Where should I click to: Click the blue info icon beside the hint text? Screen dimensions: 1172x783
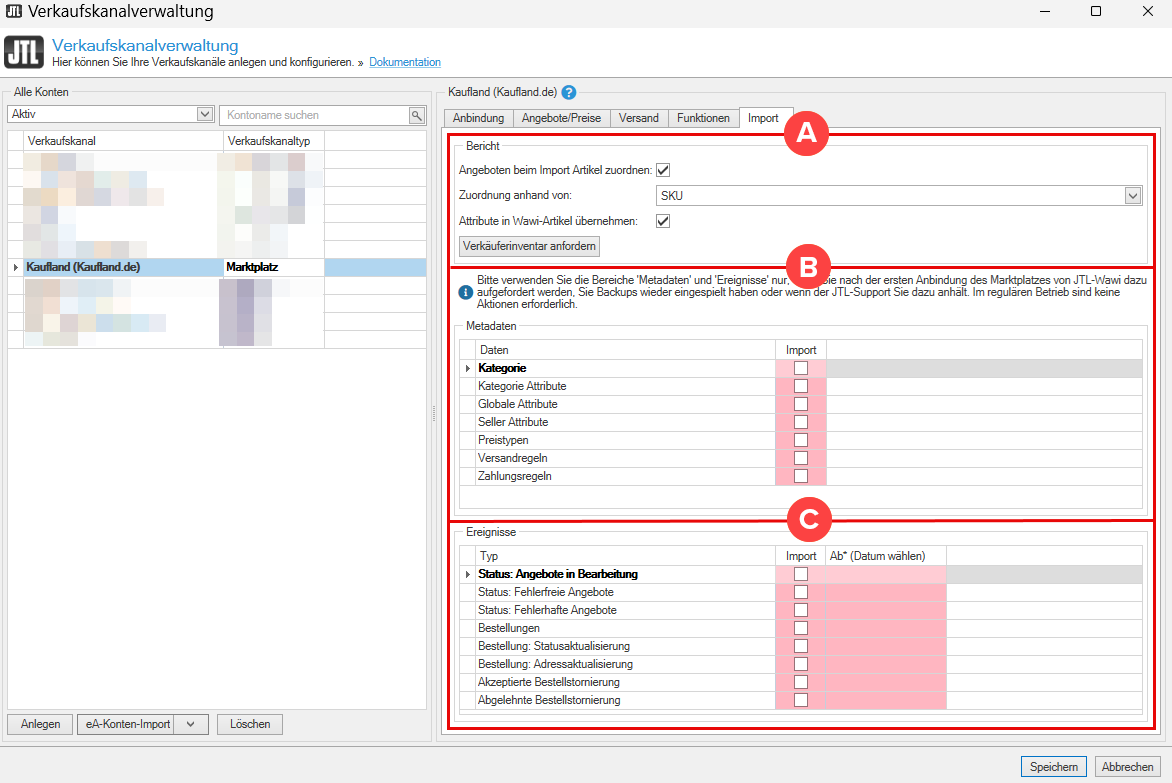(465, 293)
